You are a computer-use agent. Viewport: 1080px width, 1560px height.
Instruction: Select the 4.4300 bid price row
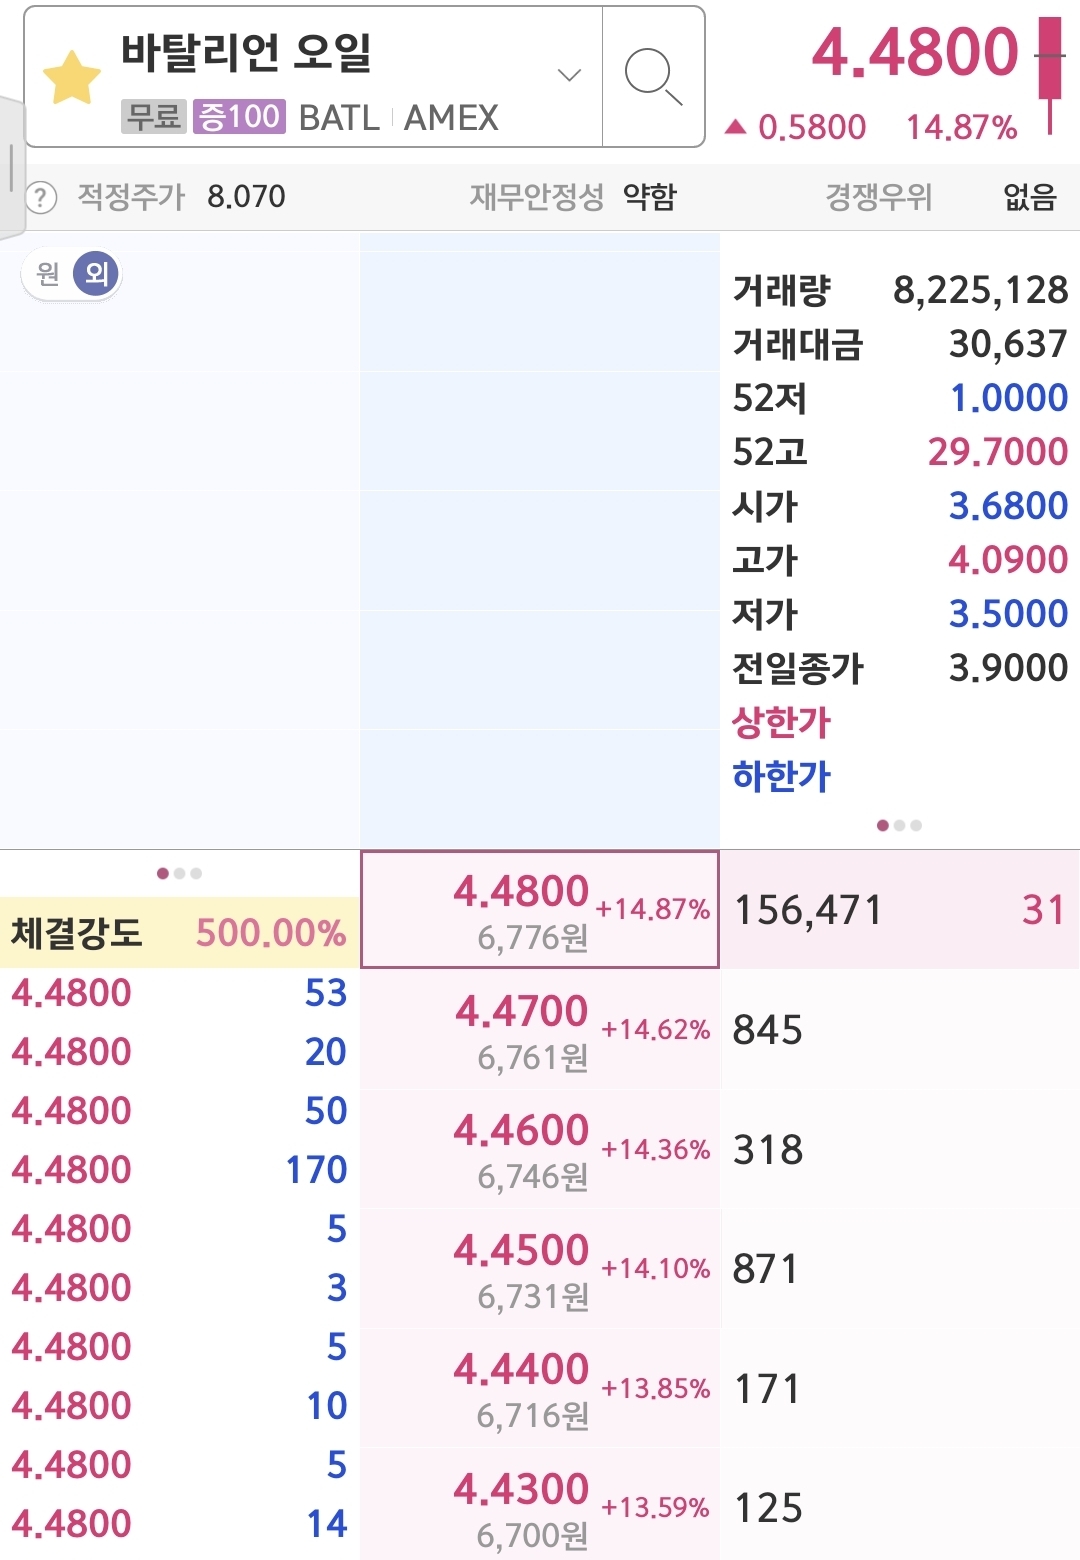click(539, 1507)
